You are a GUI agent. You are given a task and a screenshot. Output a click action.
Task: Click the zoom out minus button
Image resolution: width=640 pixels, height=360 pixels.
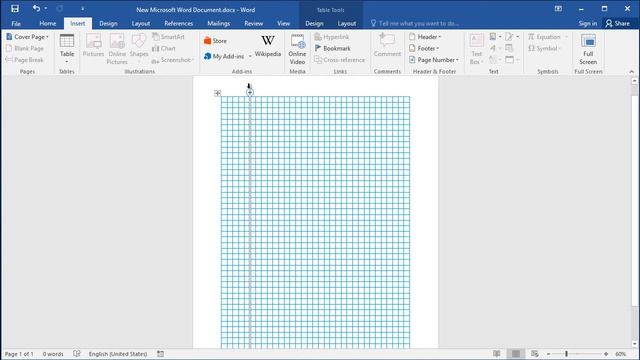pyautogui.click(x=549, y=354)
